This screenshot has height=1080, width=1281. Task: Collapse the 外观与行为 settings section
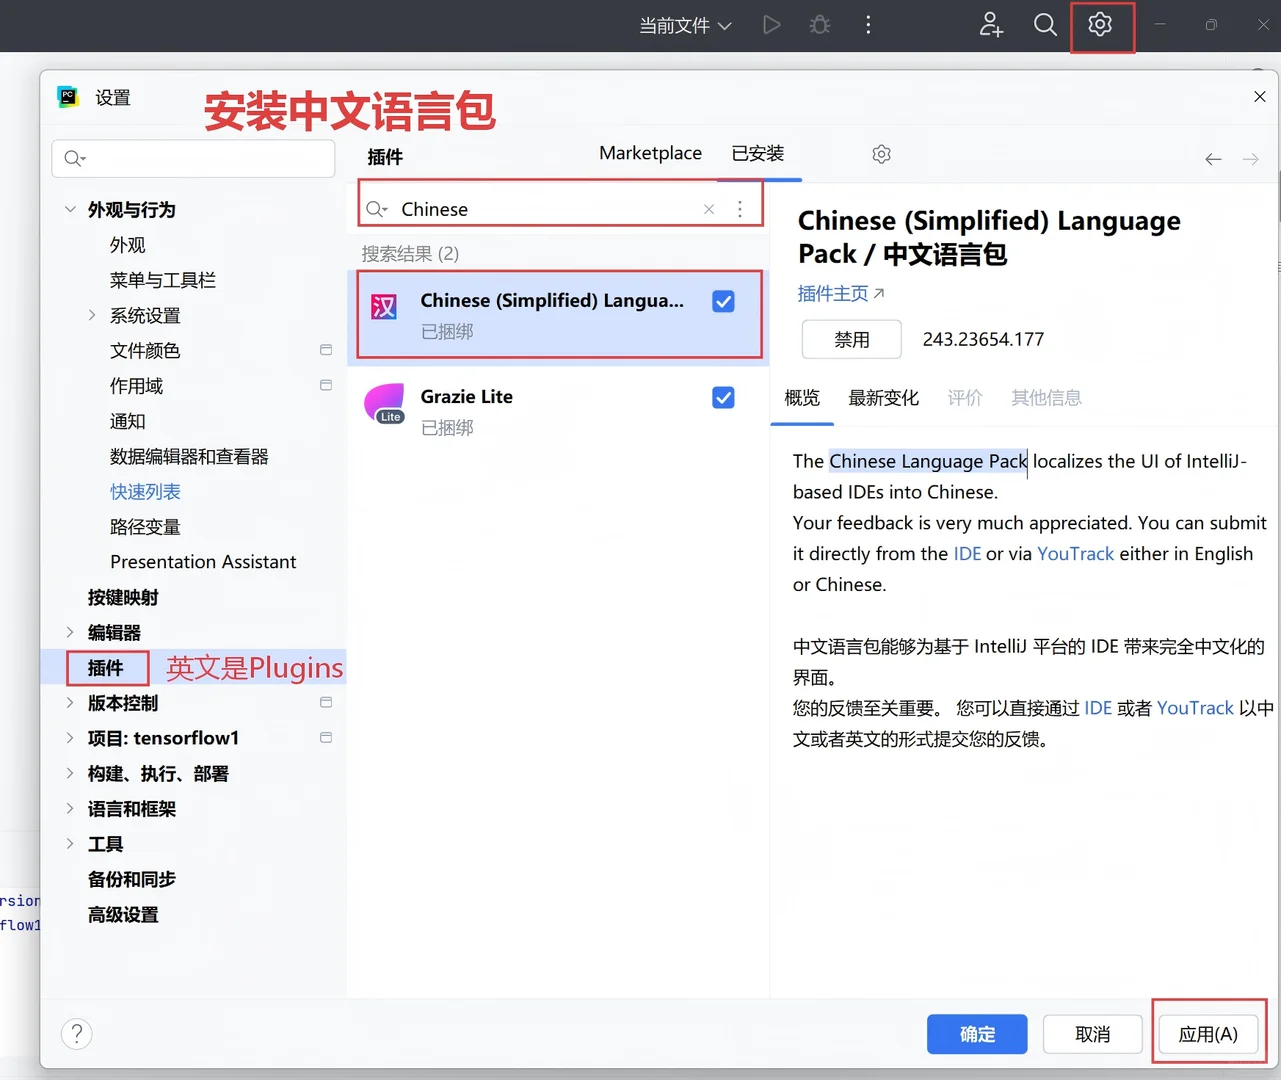(69, 210)
